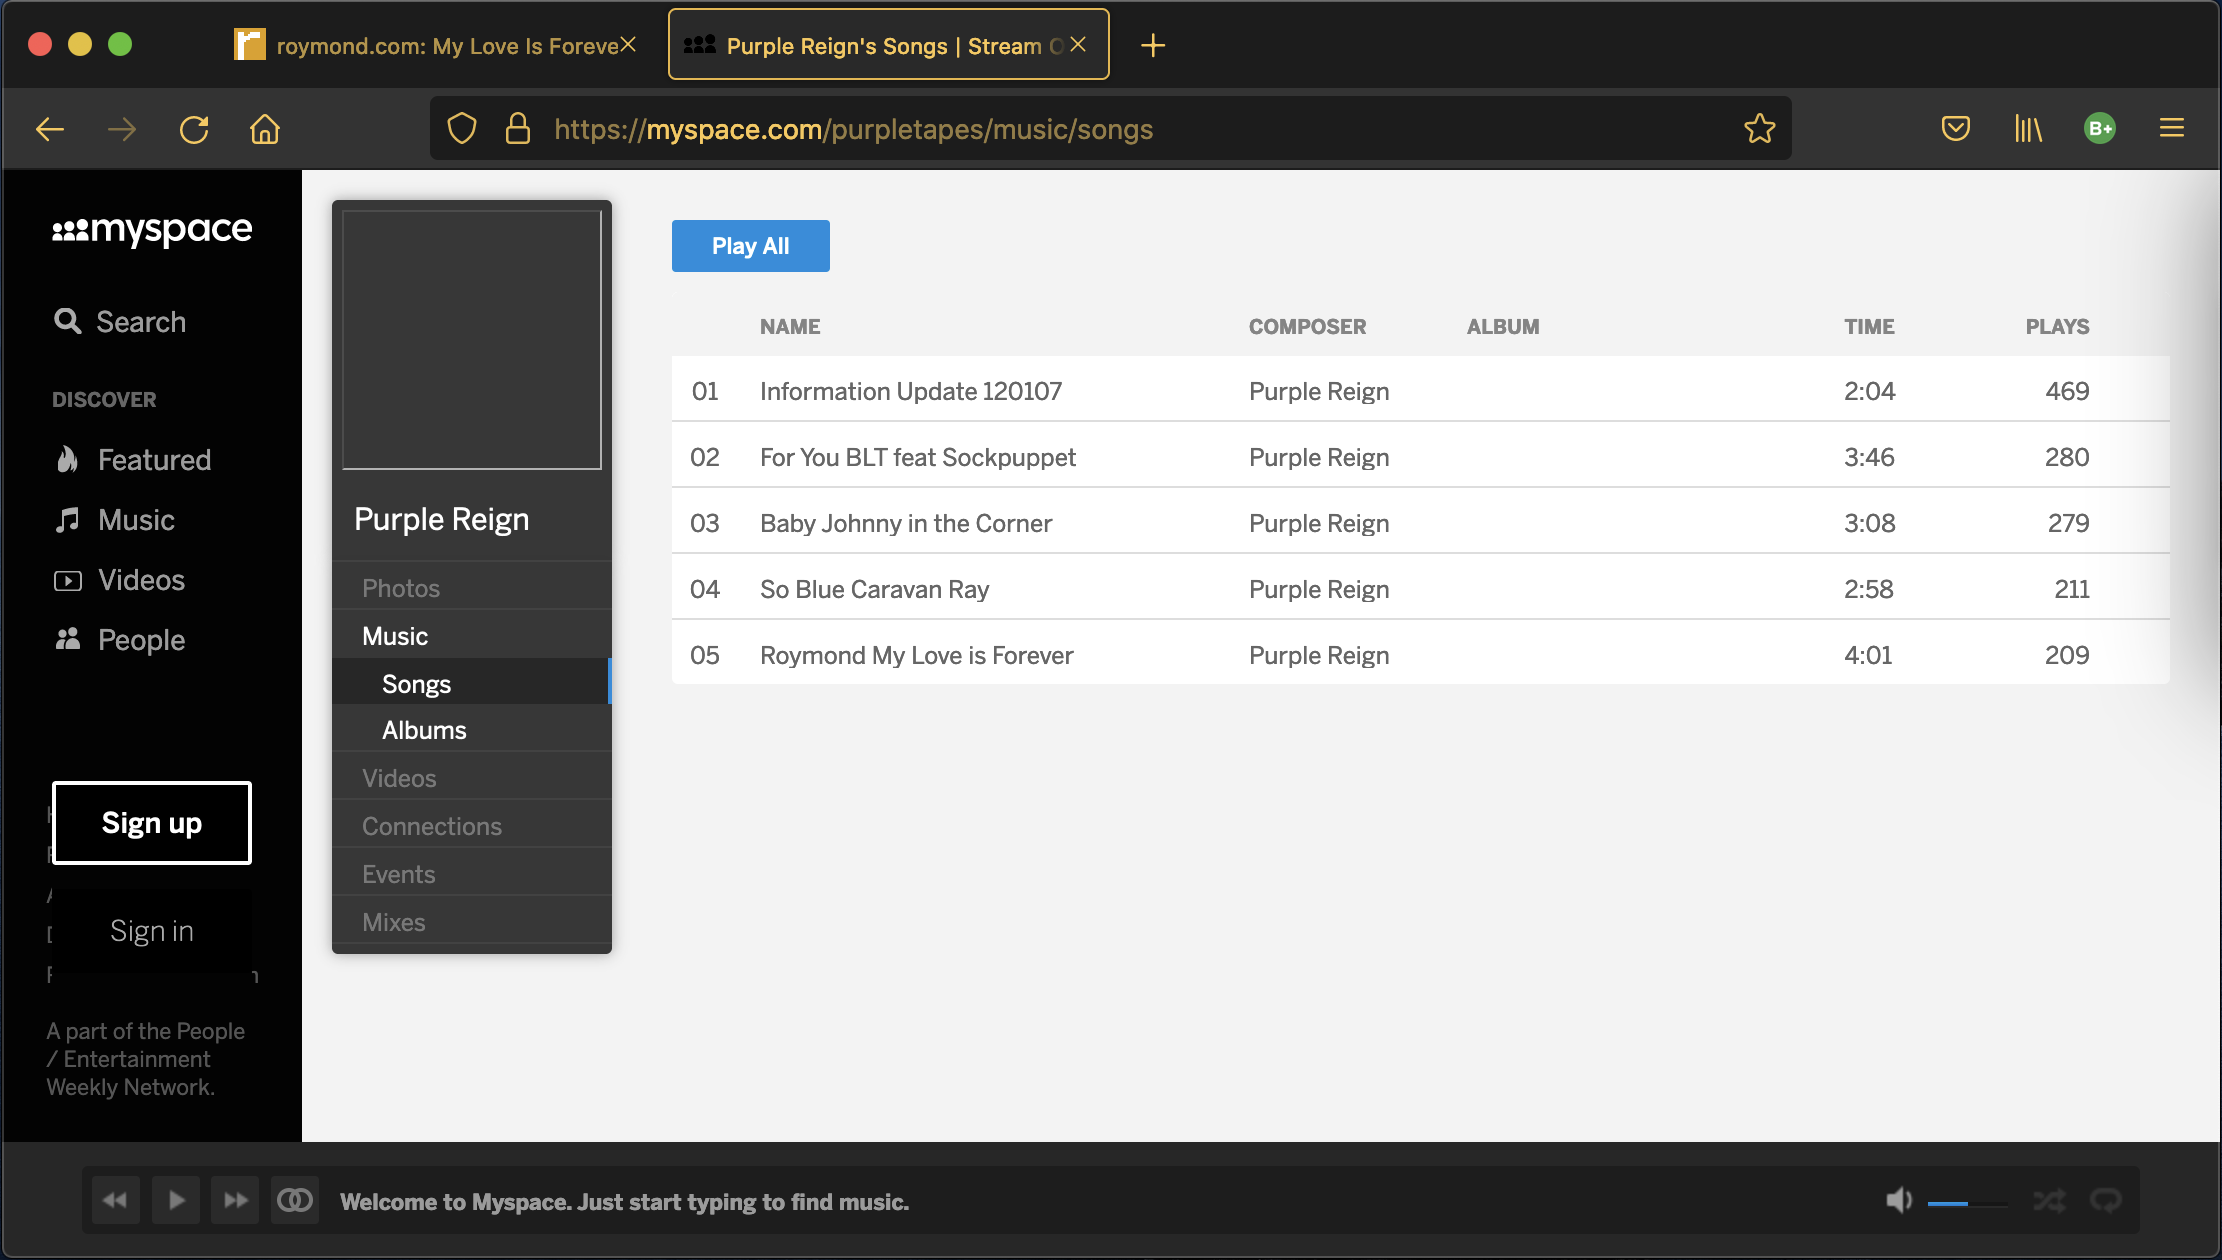Click the Purple Reign profile picture
Screen dimensions: 2222x1260
click(x=472, y=340)
